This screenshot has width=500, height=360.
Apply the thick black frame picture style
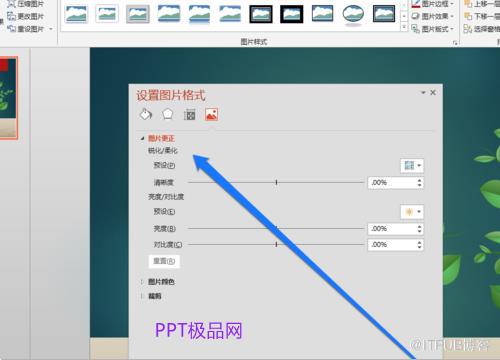coord(292,14)
